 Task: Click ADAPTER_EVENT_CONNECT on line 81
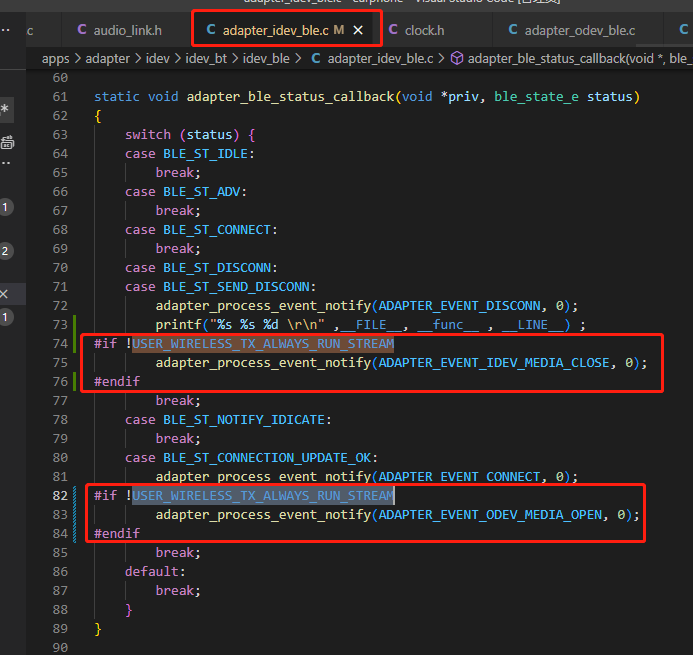[460, 477]
